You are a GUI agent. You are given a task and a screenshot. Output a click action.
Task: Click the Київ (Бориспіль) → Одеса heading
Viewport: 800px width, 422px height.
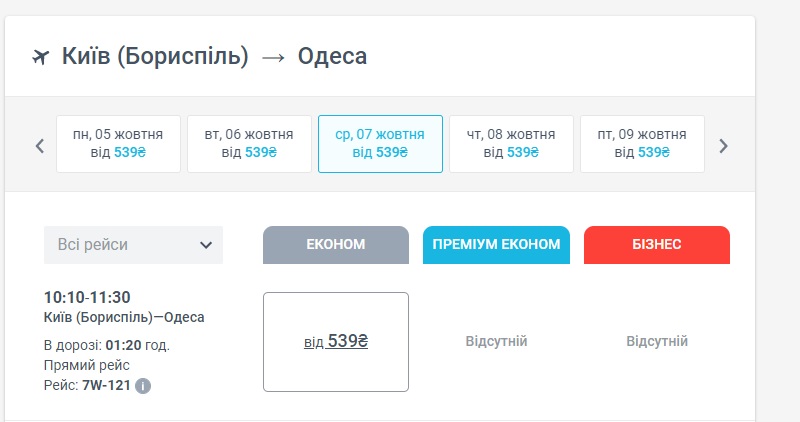pyautogui.click(x=214, y=56)
